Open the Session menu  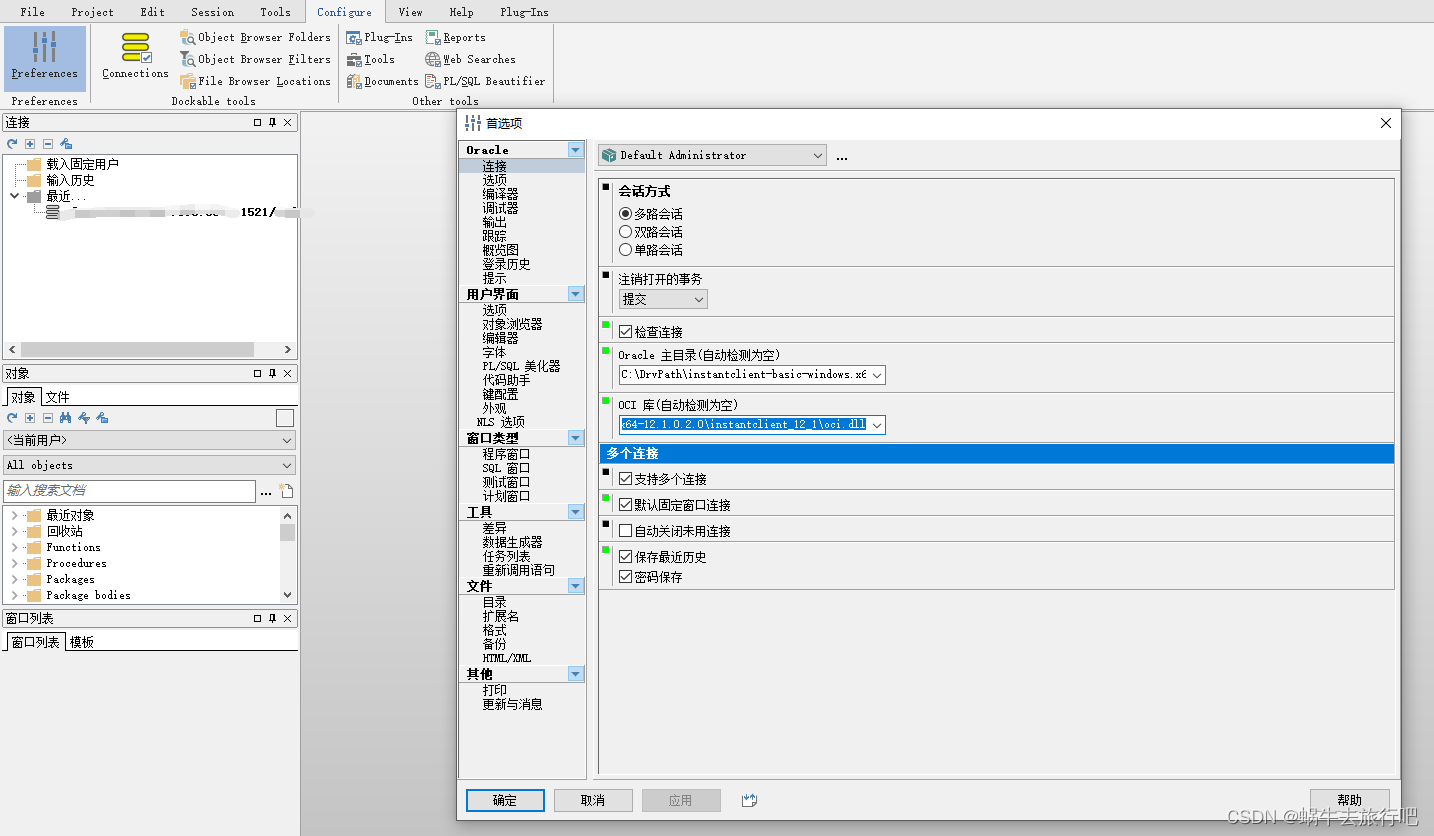[x=211, y=12]
